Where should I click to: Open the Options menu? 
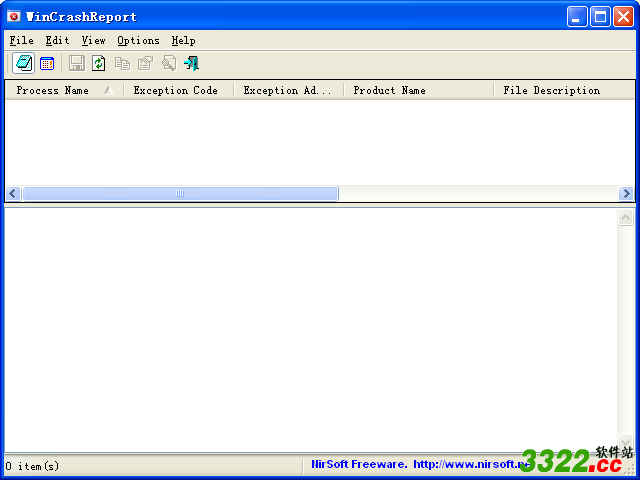(x=138, y=40)
